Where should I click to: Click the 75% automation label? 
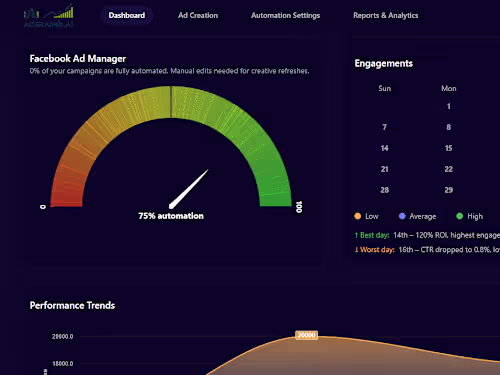(x=171, y=216)
